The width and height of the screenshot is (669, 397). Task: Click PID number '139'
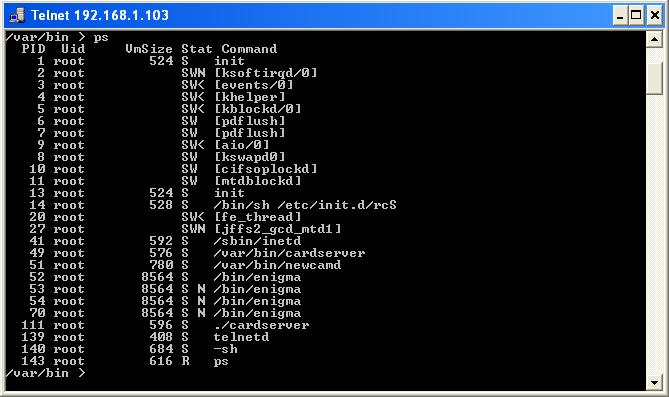click(33, 337)
